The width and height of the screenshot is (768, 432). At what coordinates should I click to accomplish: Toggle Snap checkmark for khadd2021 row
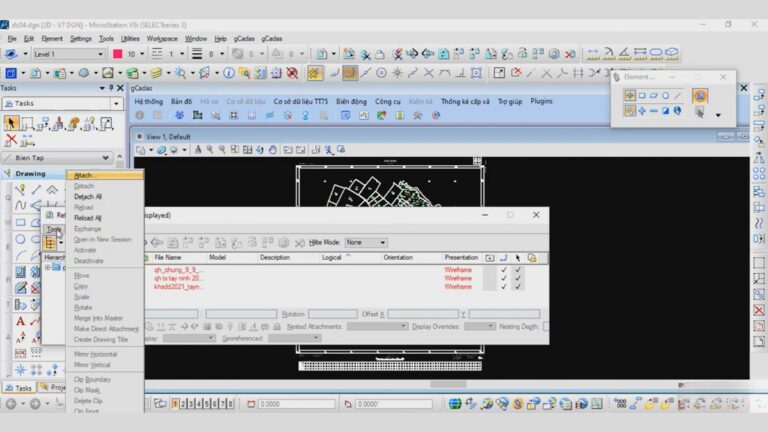point(504,287)
